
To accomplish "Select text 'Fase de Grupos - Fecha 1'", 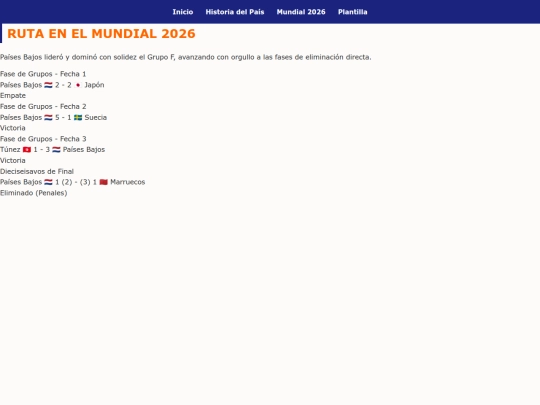I will [43, 74].
